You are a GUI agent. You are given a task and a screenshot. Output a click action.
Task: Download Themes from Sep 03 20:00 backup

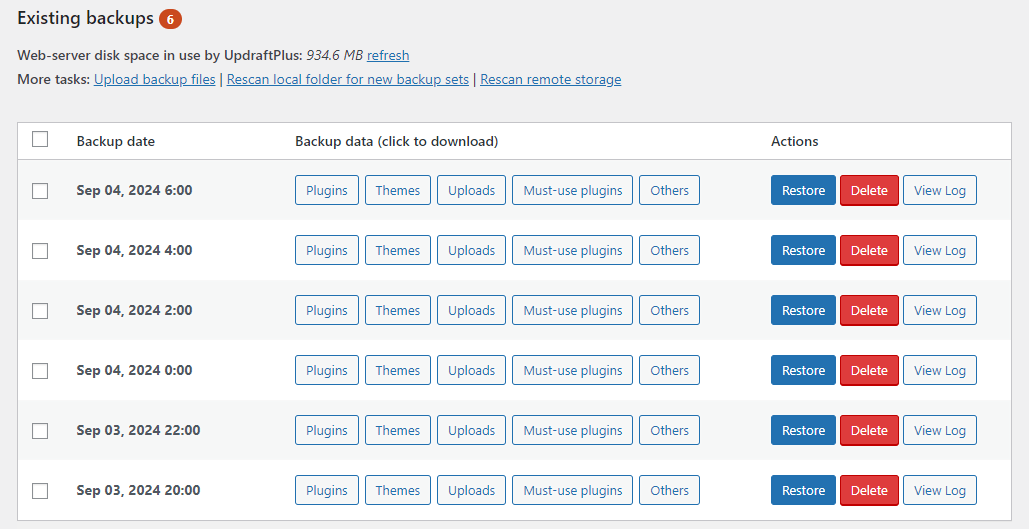[398, 490]
